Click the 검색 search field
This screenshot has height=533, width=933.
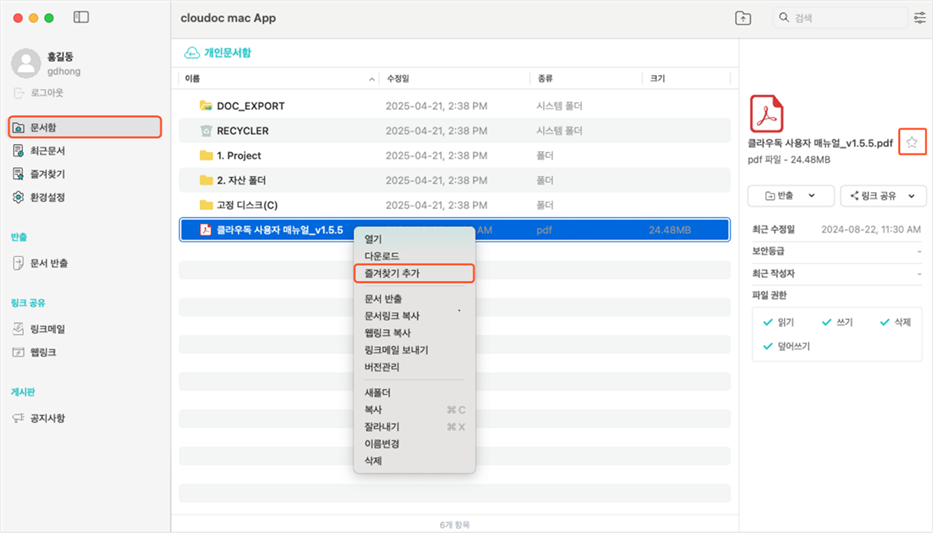[x=845, y=18]
